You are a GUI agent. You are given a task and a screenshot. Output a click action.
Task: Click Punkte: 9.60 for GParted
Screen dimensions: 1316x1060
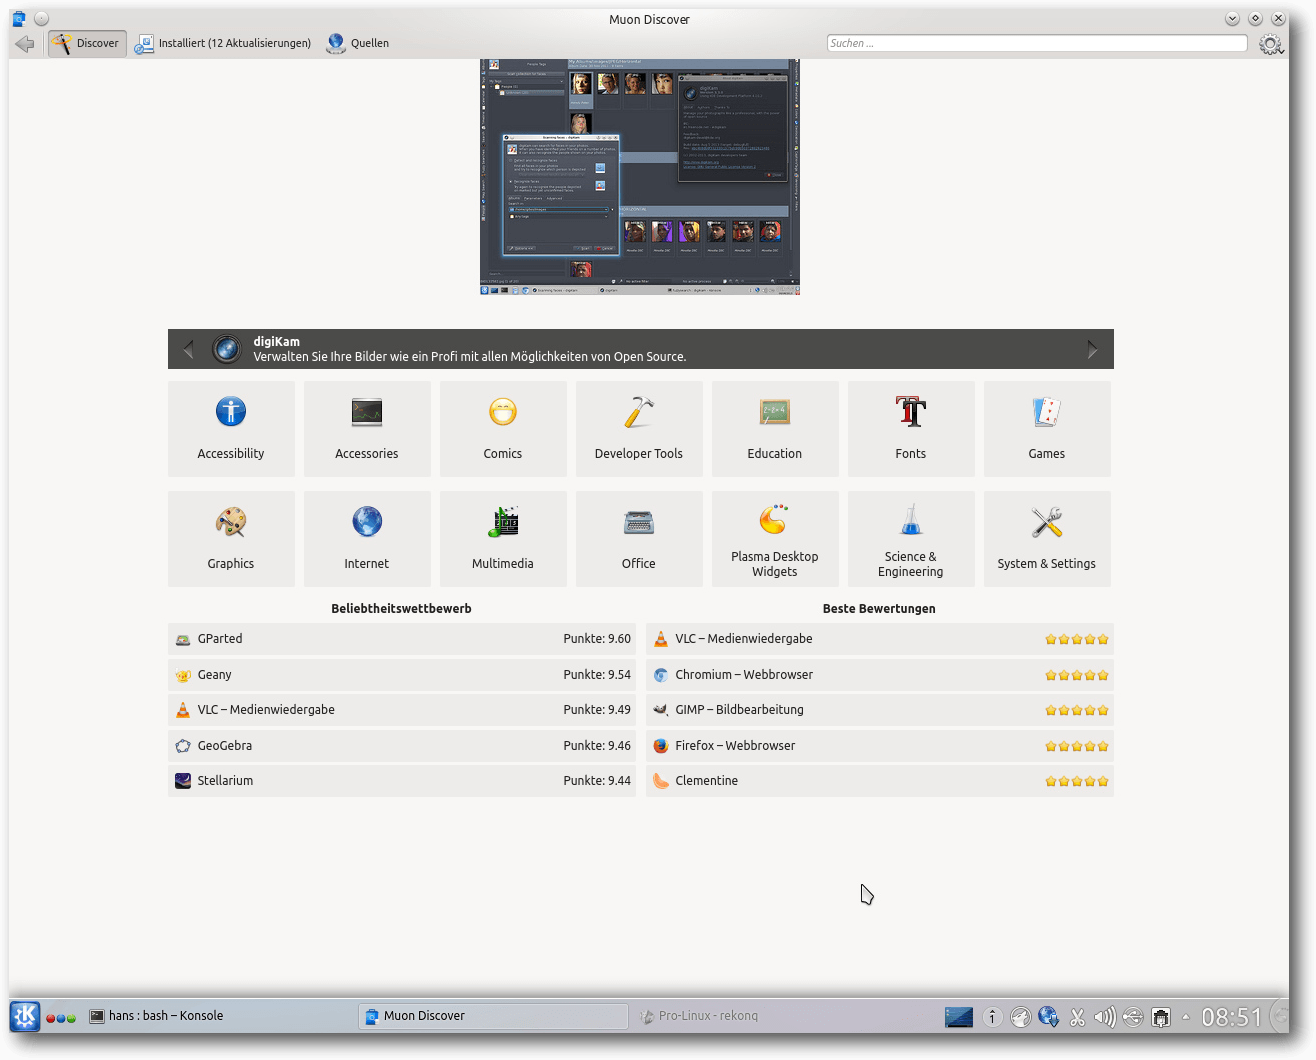597,639
